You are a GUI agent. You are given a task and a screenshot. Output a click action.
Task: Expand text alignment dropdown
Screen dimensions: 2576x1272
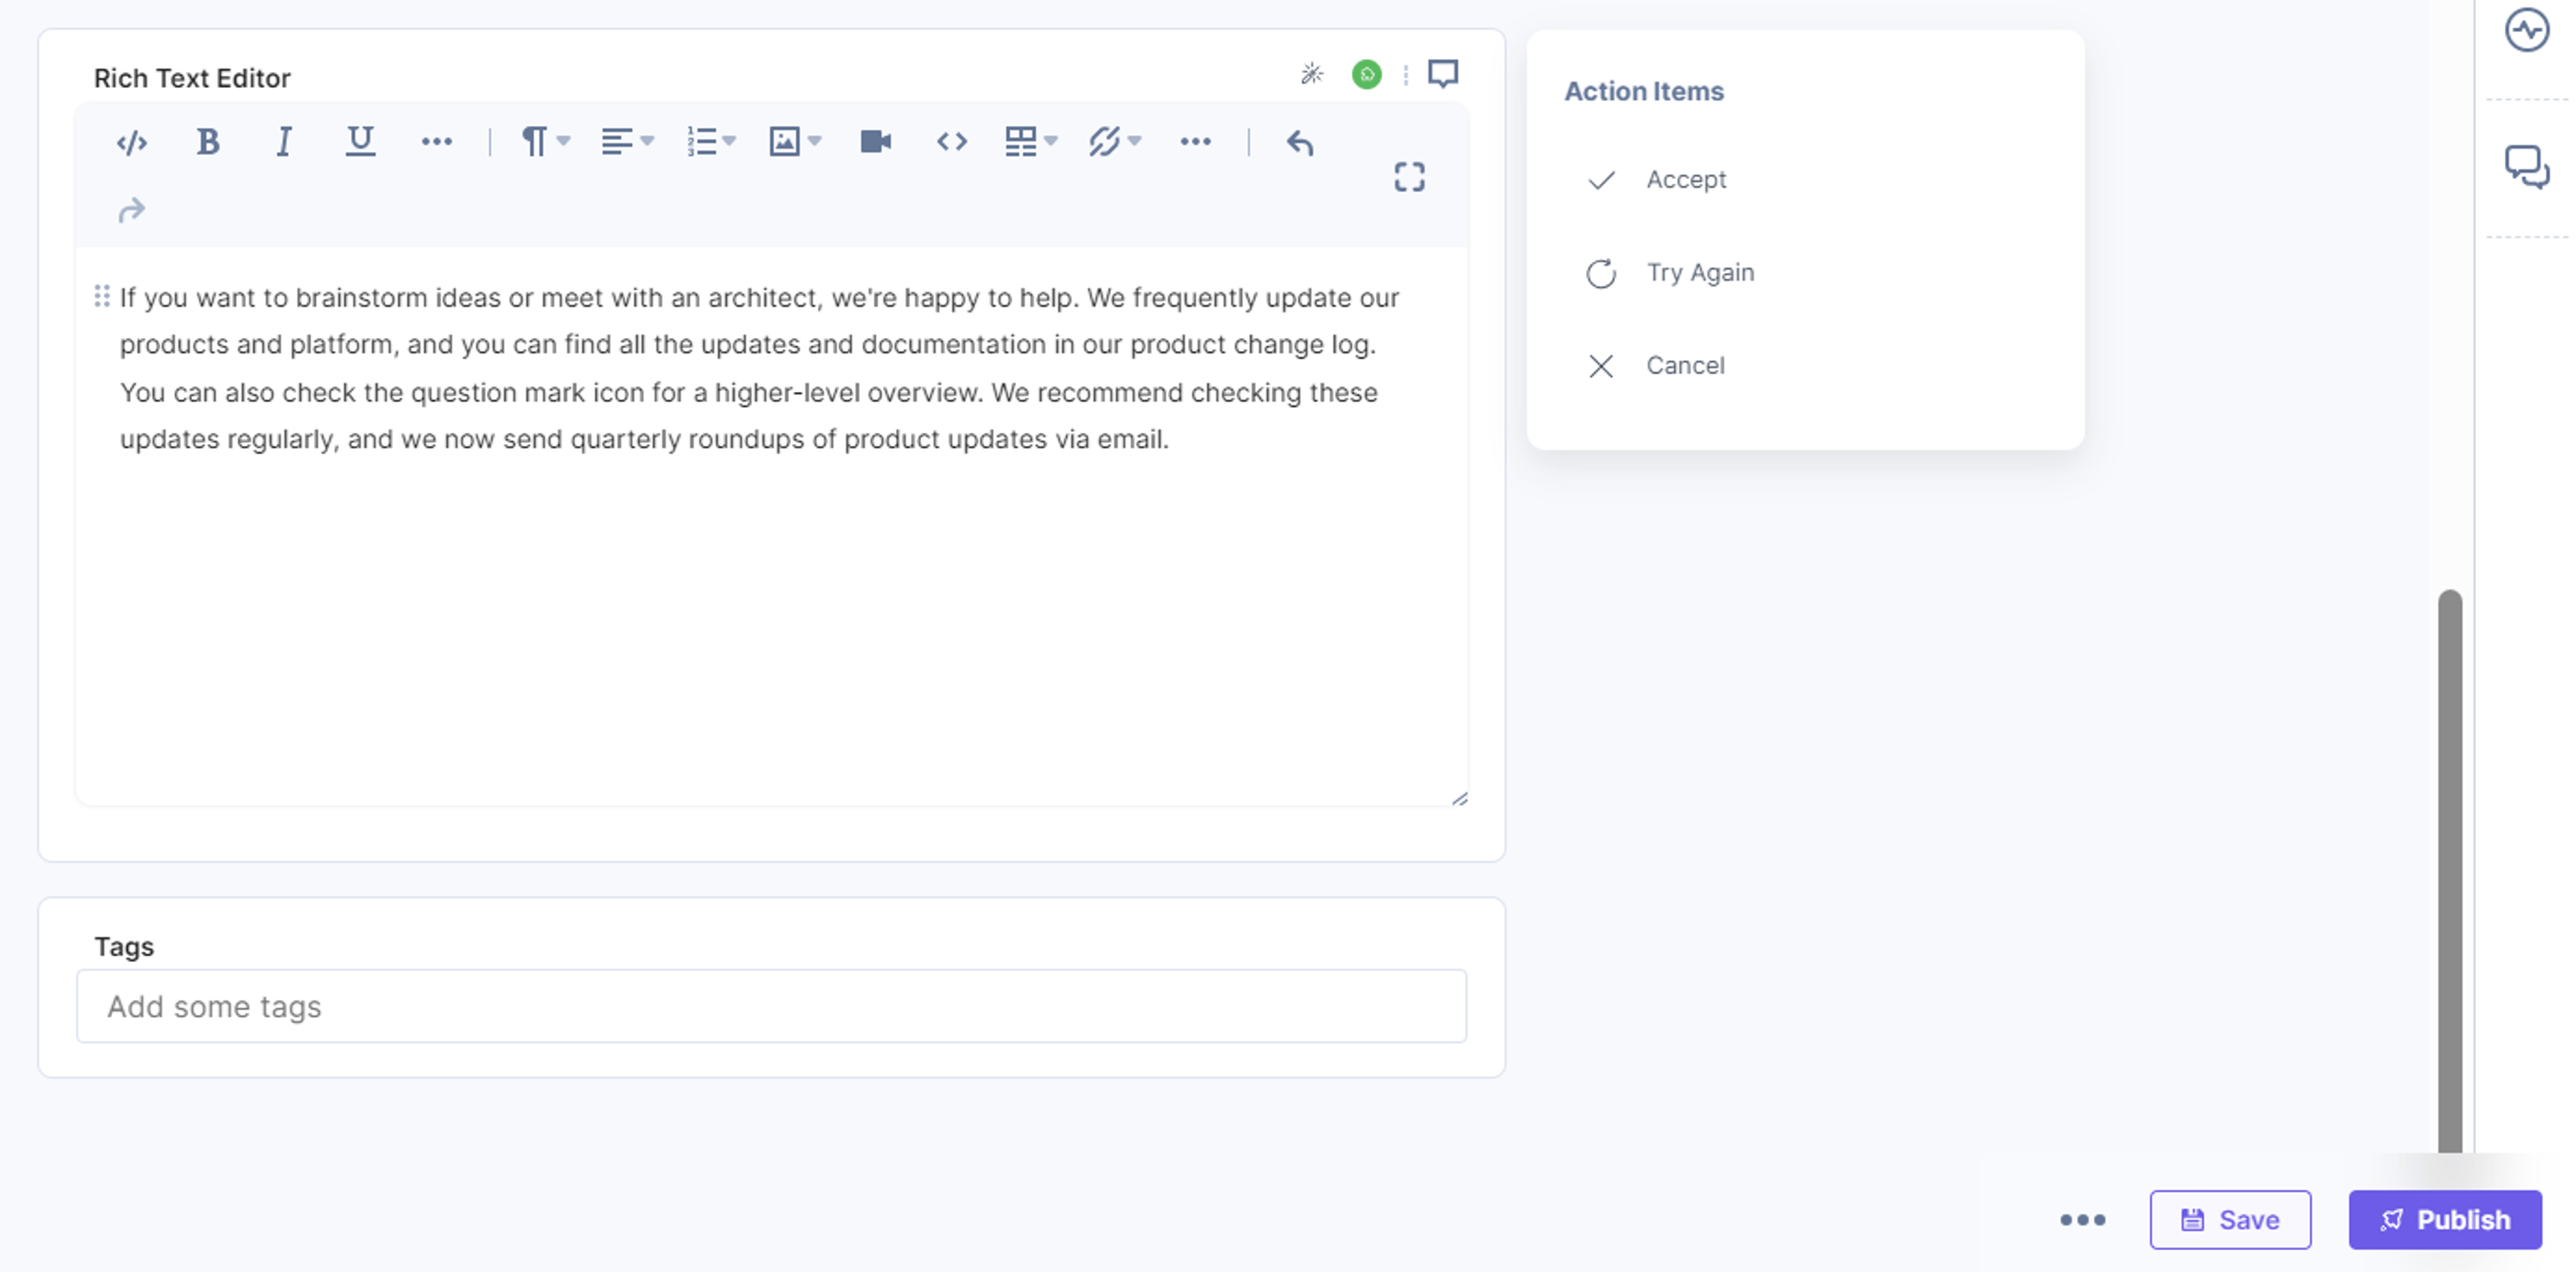click(x=627, y=142)
